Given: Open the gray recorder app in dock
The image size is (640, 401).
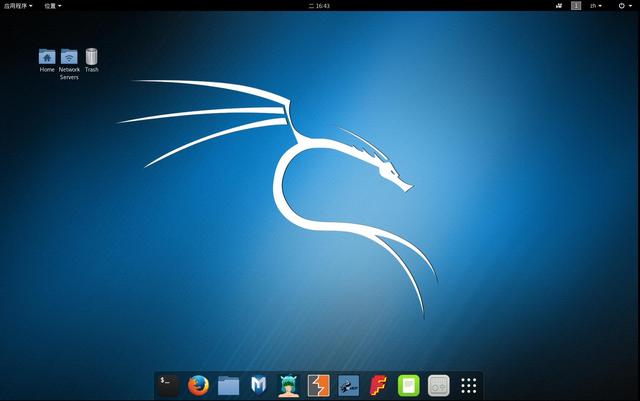Looking at the screenshot, I should (439, 385).
